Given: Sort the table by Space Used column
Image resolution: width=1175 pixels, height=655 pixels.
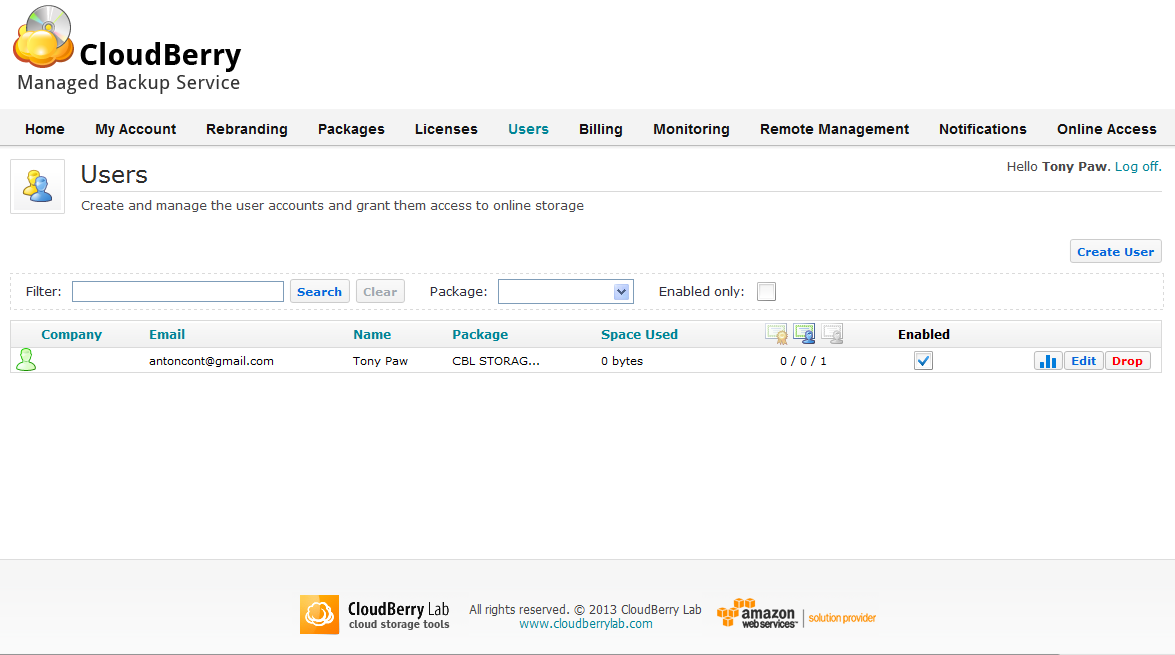Looking at the screenshot, I should (639, 335).
